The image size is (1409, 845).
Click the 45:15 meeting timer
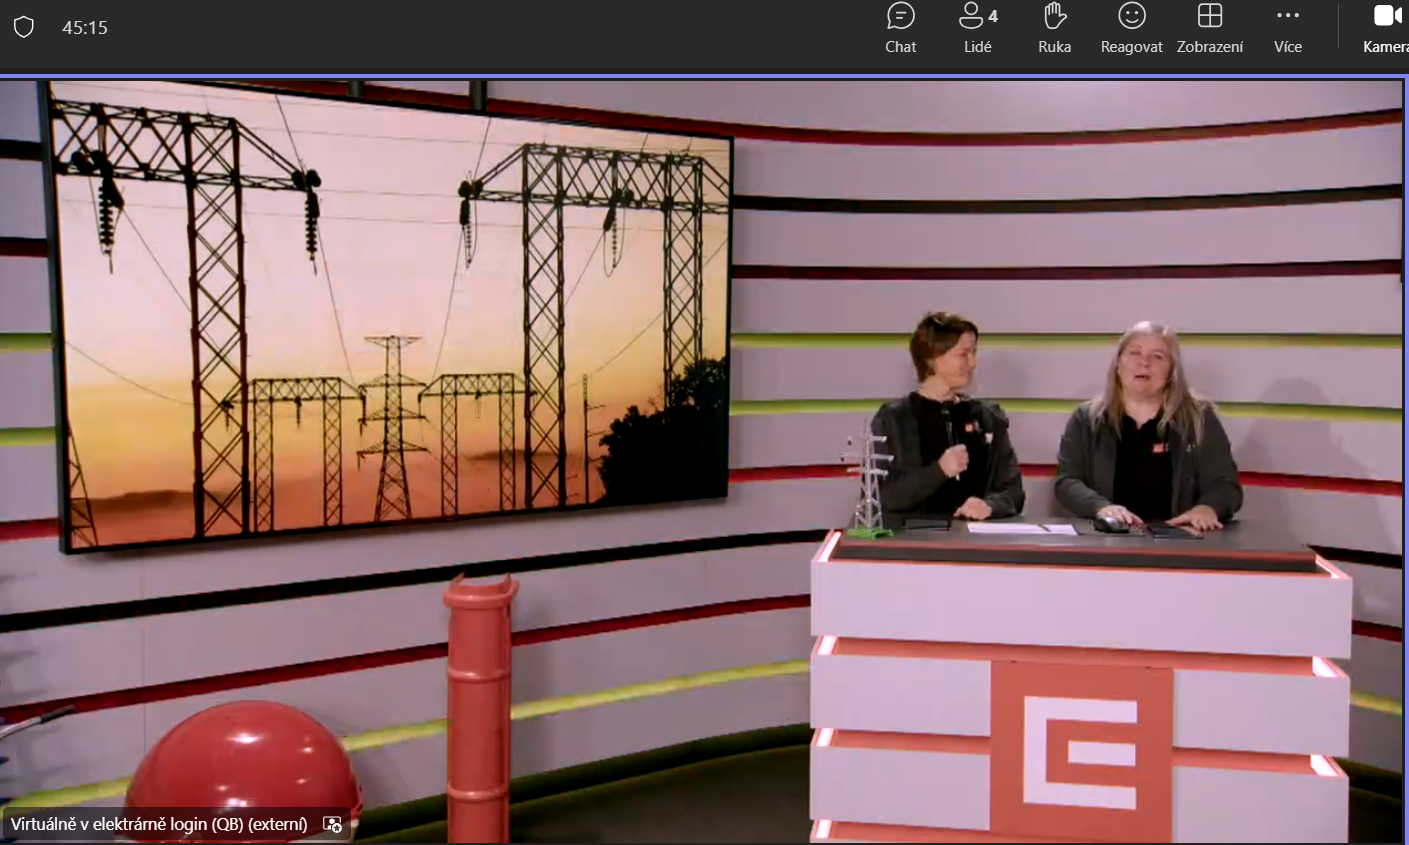coord(85,28)
